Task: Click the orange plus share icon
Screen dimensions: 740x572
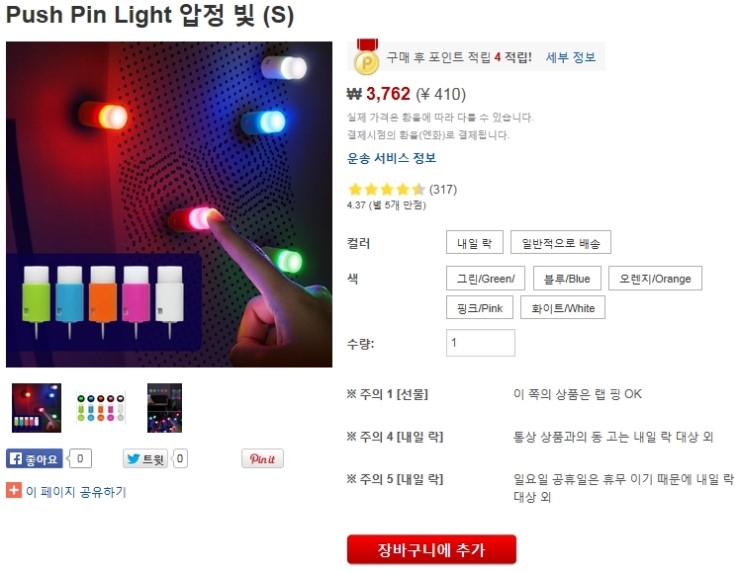Action: (13, 491)
